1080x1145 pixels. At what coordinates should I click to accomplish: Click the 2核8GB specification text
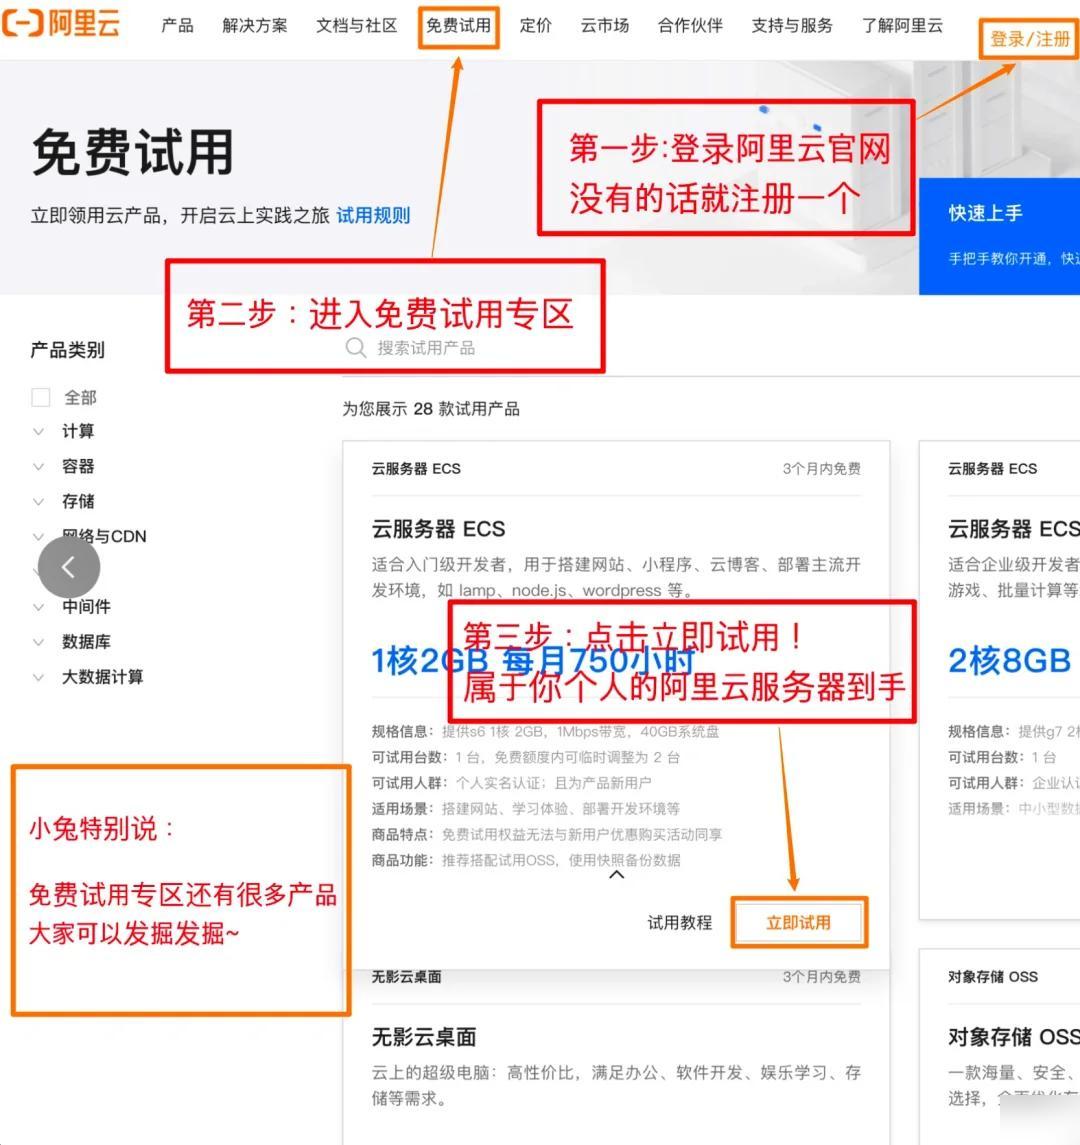1009,660
